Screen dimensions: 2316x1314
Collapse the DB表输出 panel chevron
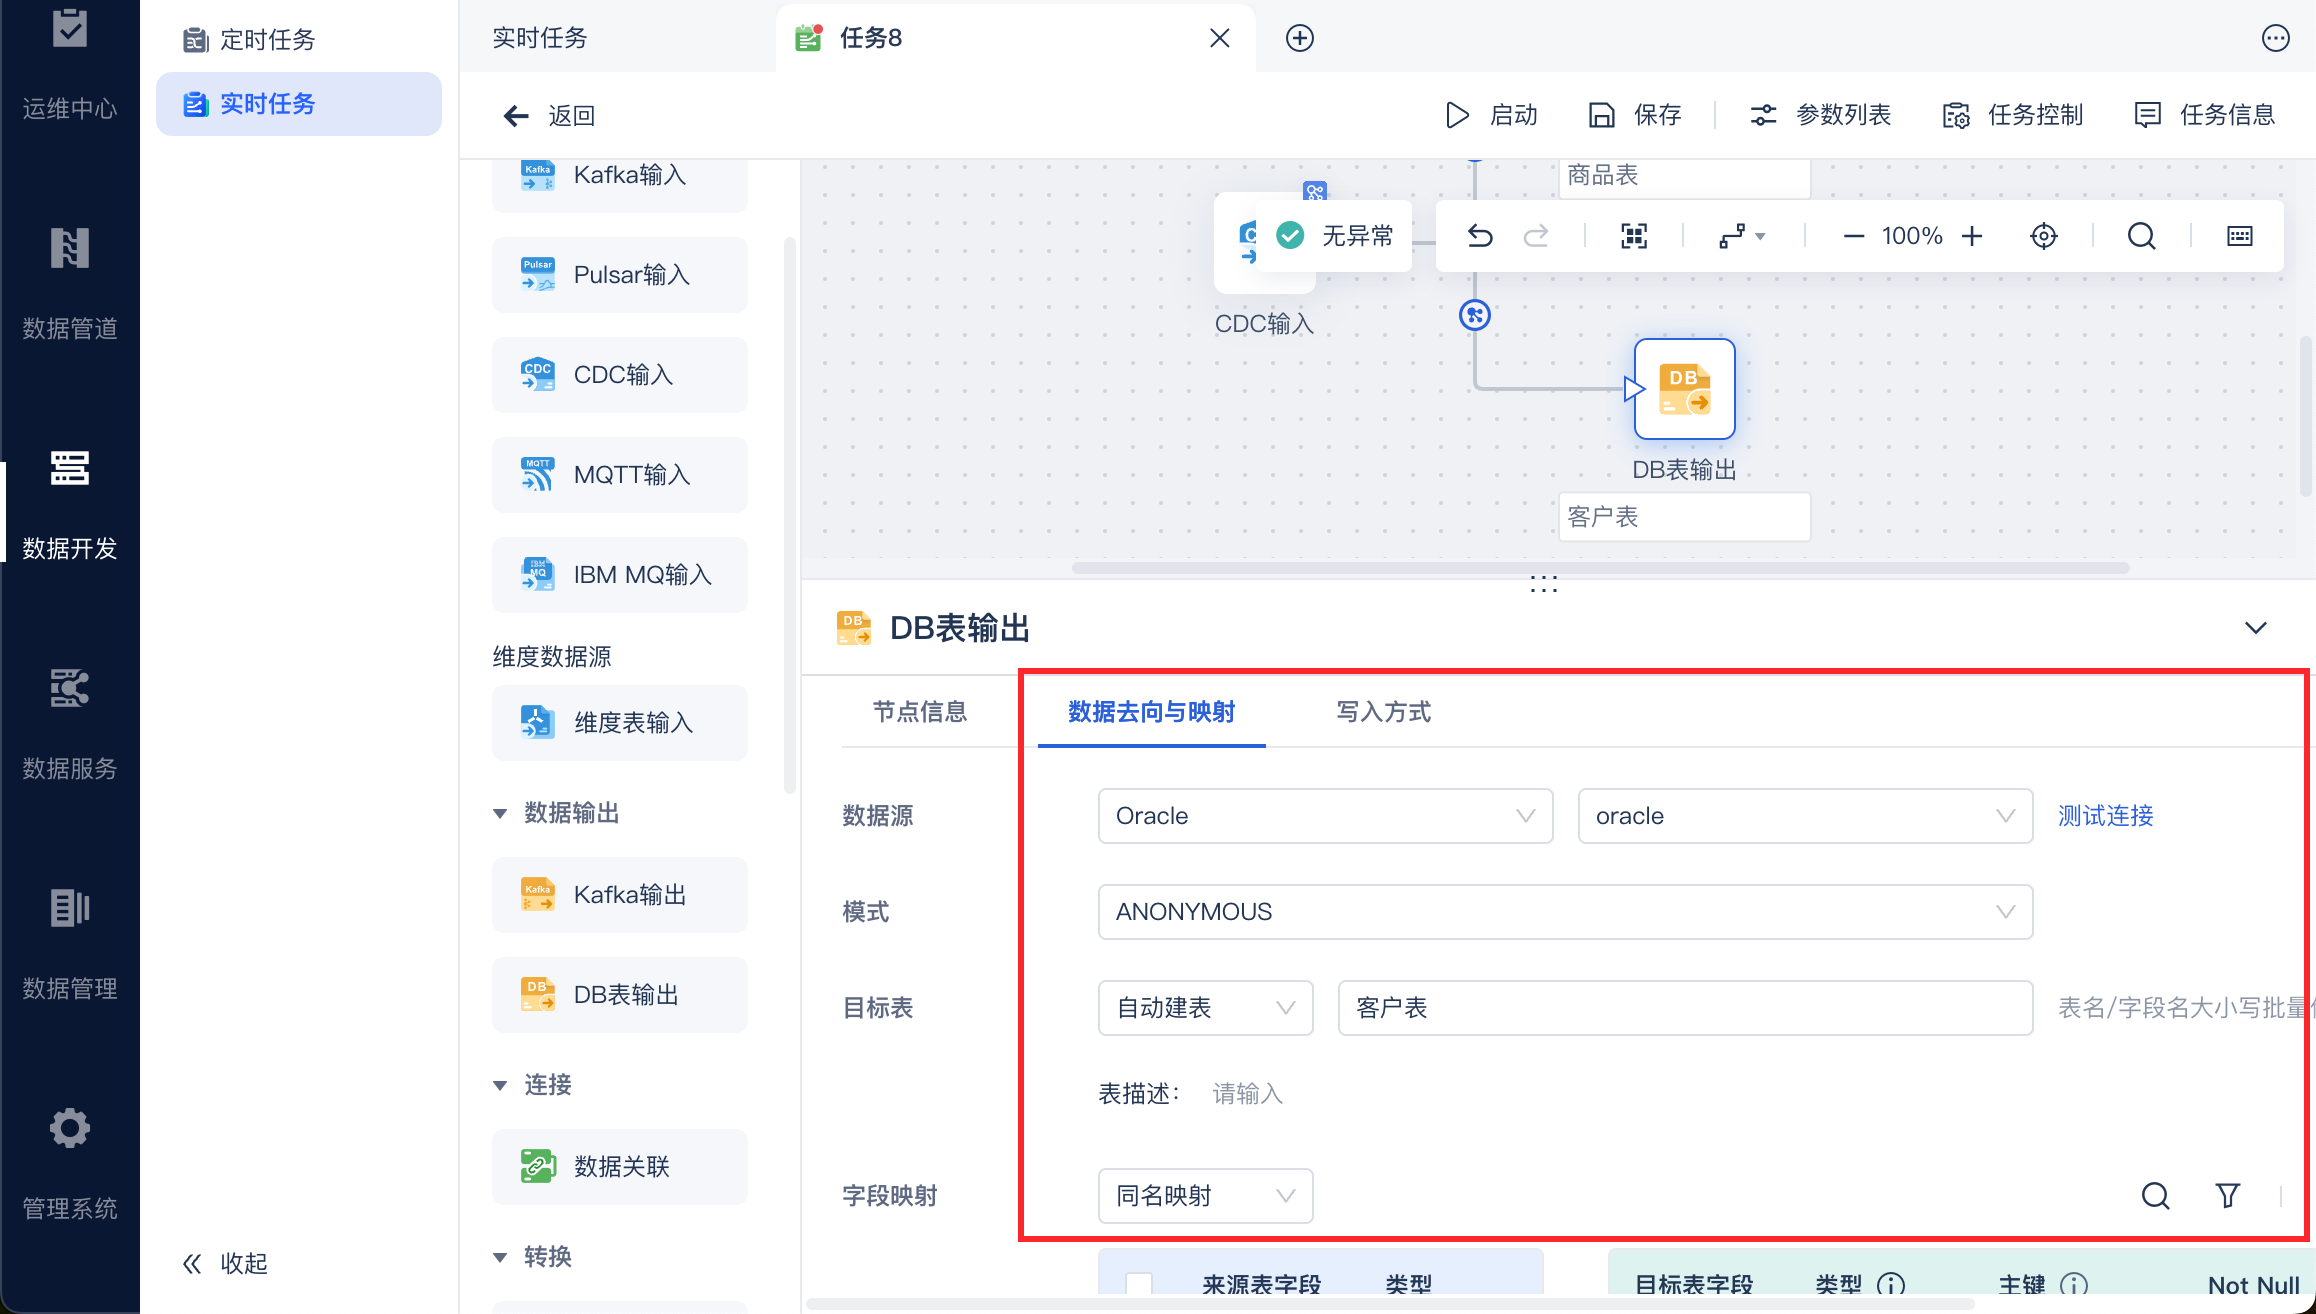point(2255,628)
